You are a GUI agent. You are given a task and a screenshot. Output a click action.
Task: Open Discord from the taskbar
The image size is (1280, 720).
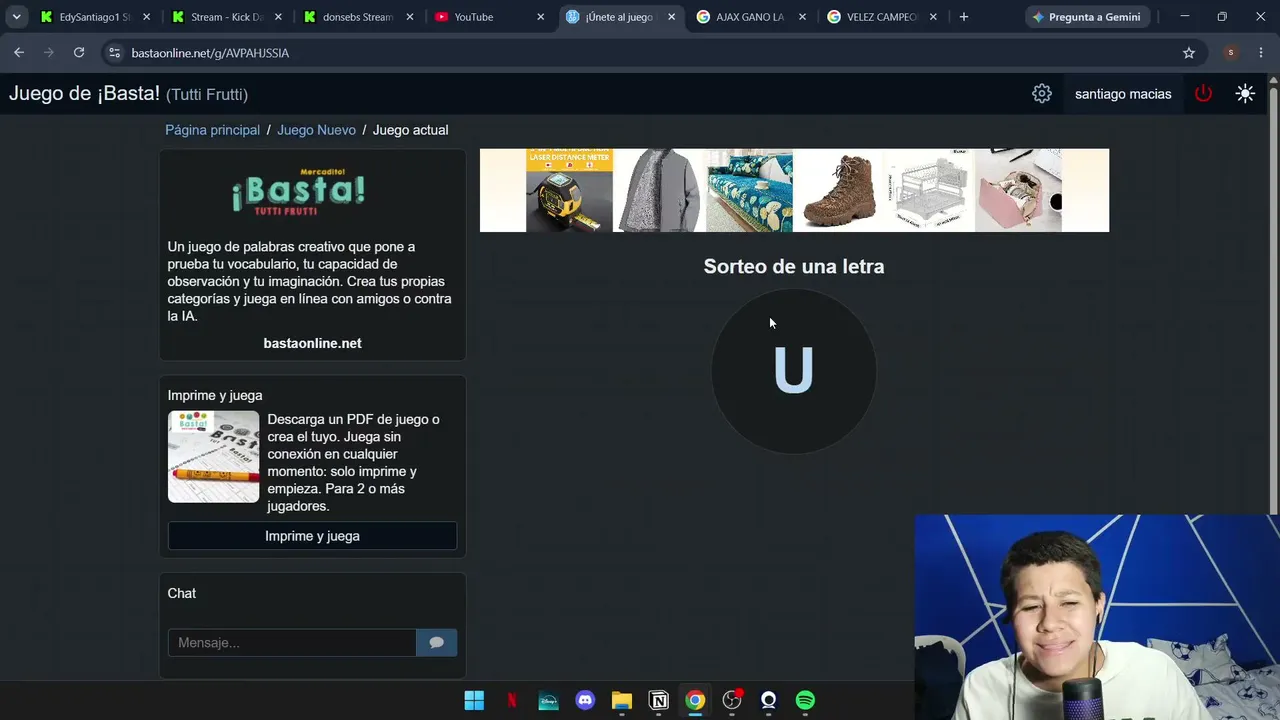pos(585,700)
